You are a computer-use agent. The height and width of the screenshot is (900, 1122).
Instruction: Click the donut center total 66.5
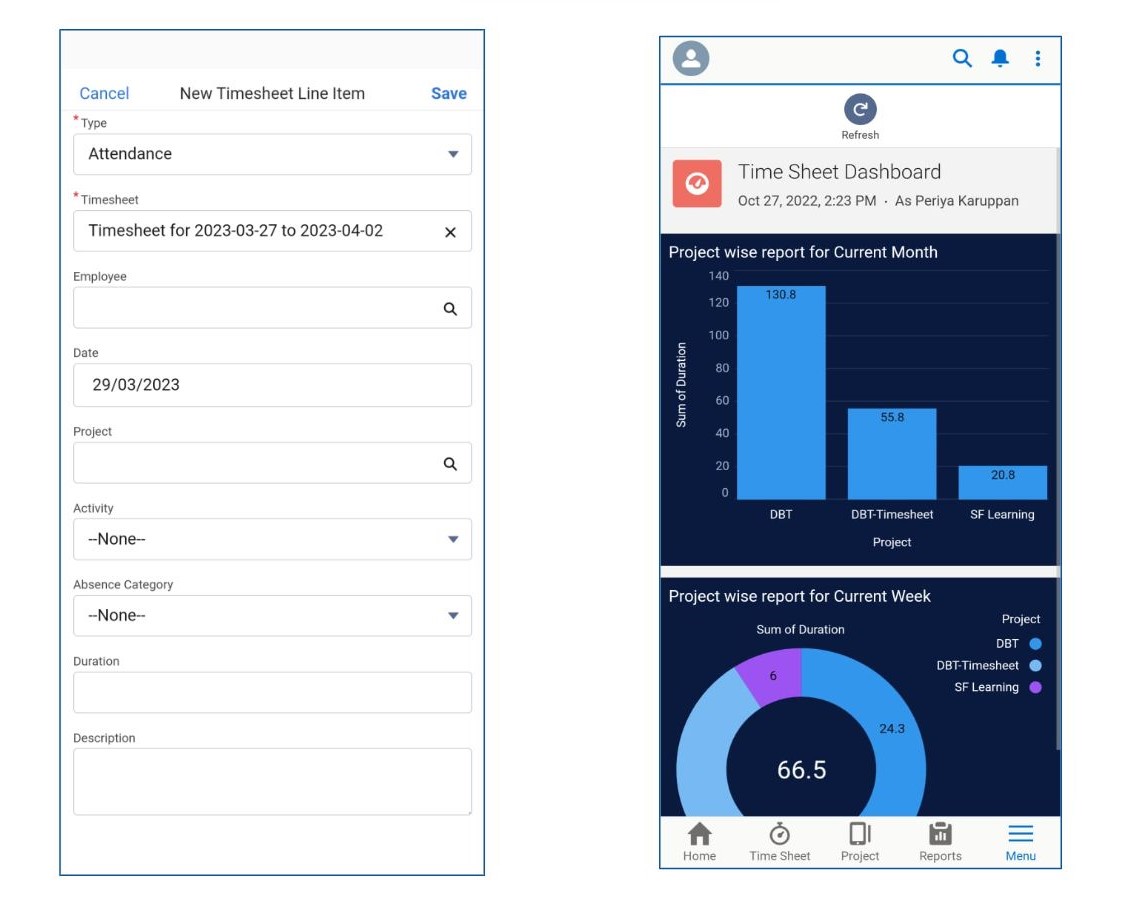tap(801, 770)
